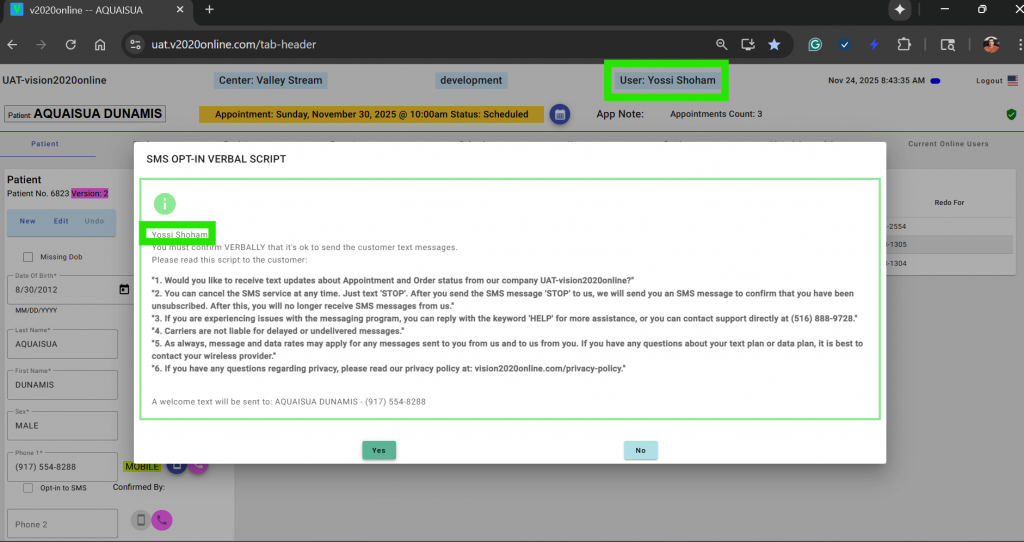
Task: Confirm SMS opt-in with Yes button
Action: 379,450
